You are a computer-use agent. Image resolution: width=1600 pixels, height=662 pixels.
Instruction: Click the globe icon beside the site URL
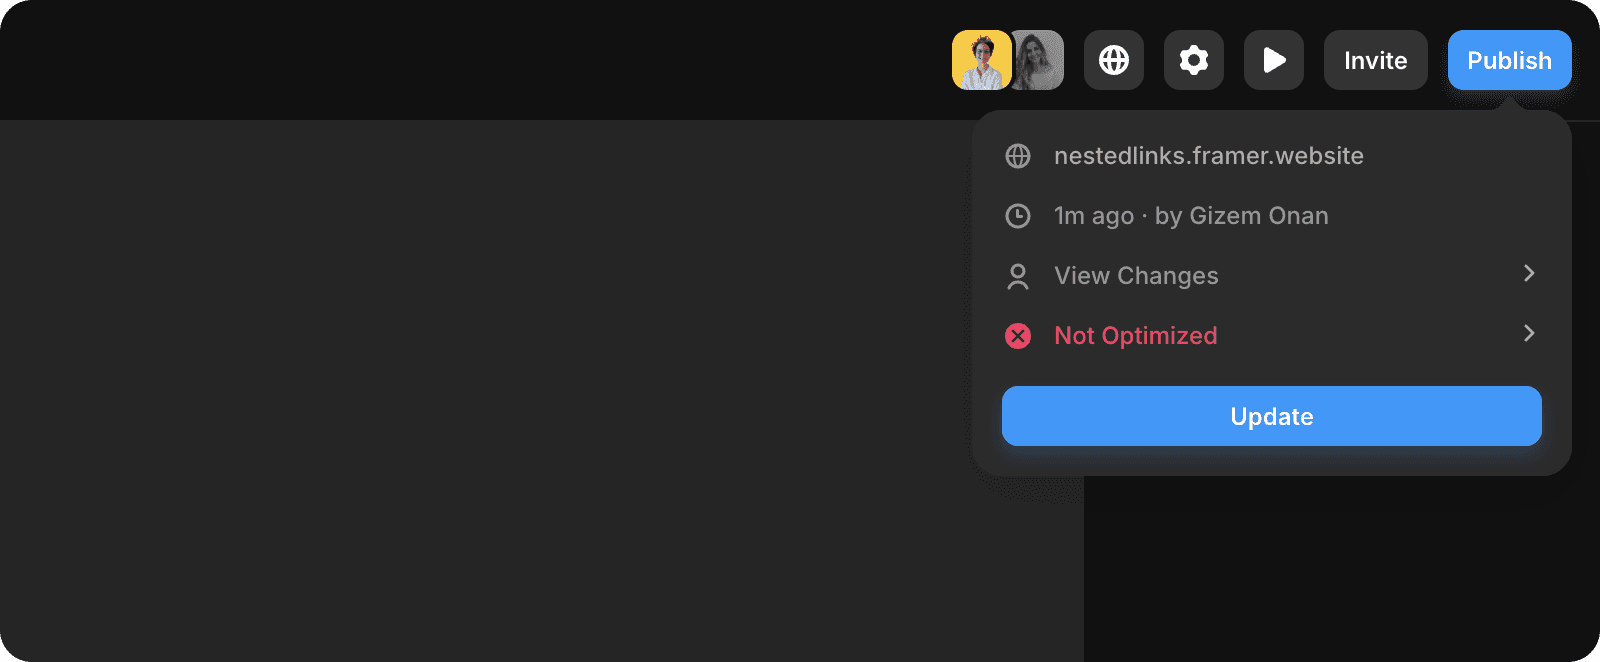[1018, 156]
